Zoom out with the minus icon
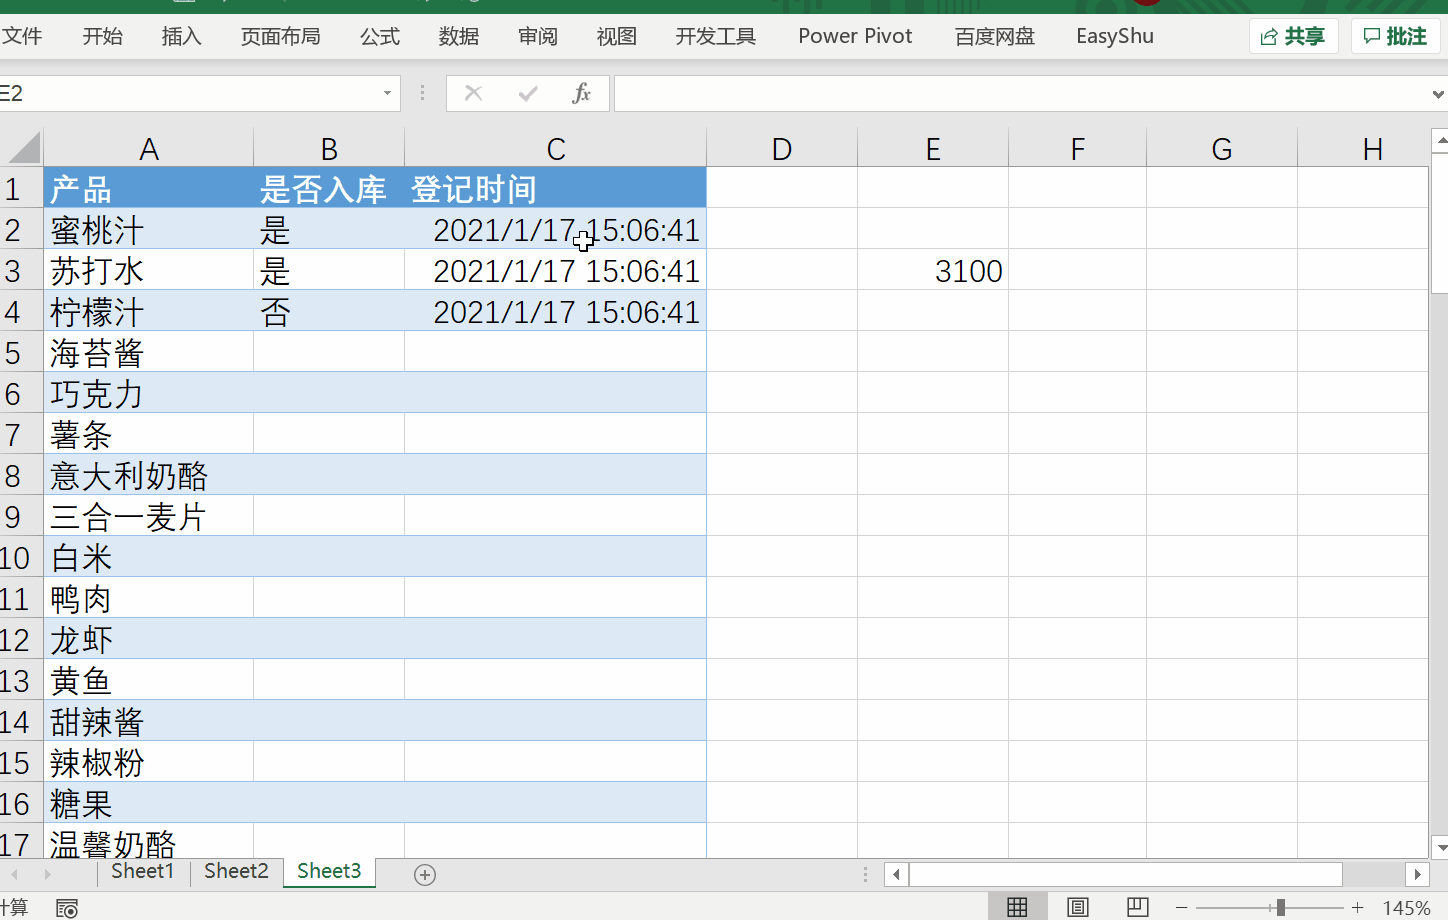Screen dimensions: 1448x920 1181,907
